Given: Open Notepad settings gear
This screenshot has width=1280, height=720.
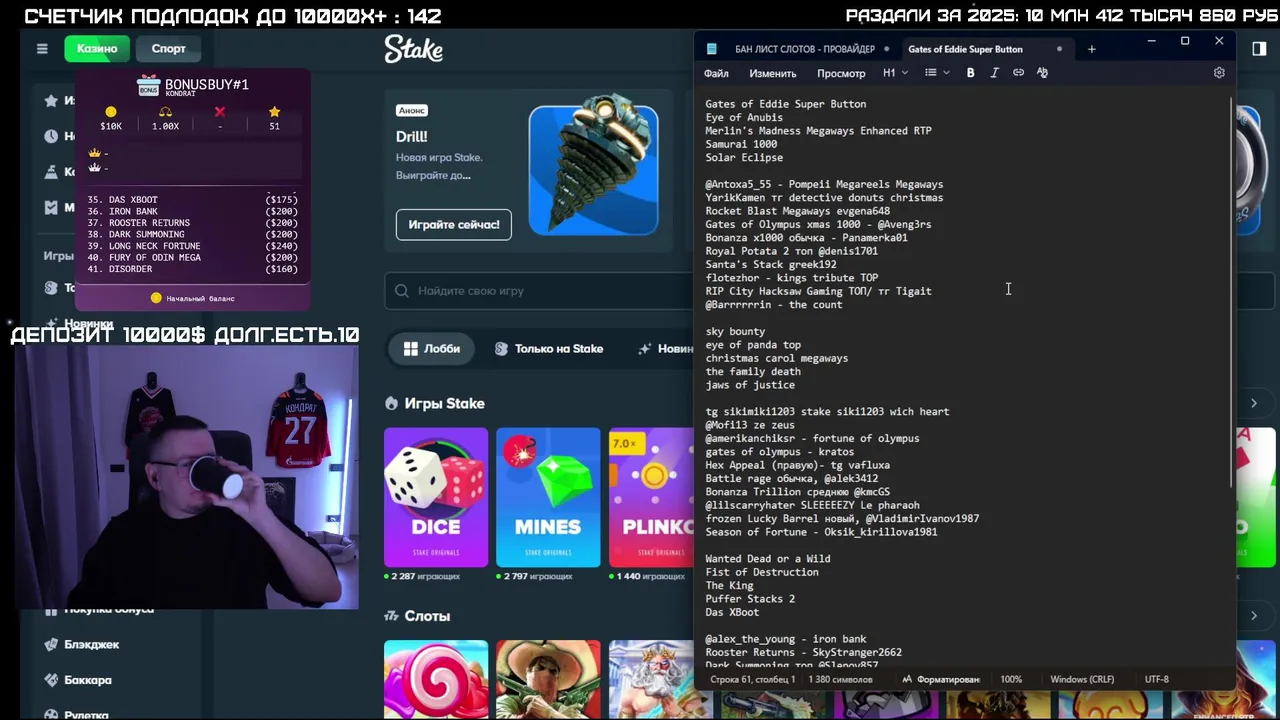Looking at the screenshot, I should point(1219,73).
